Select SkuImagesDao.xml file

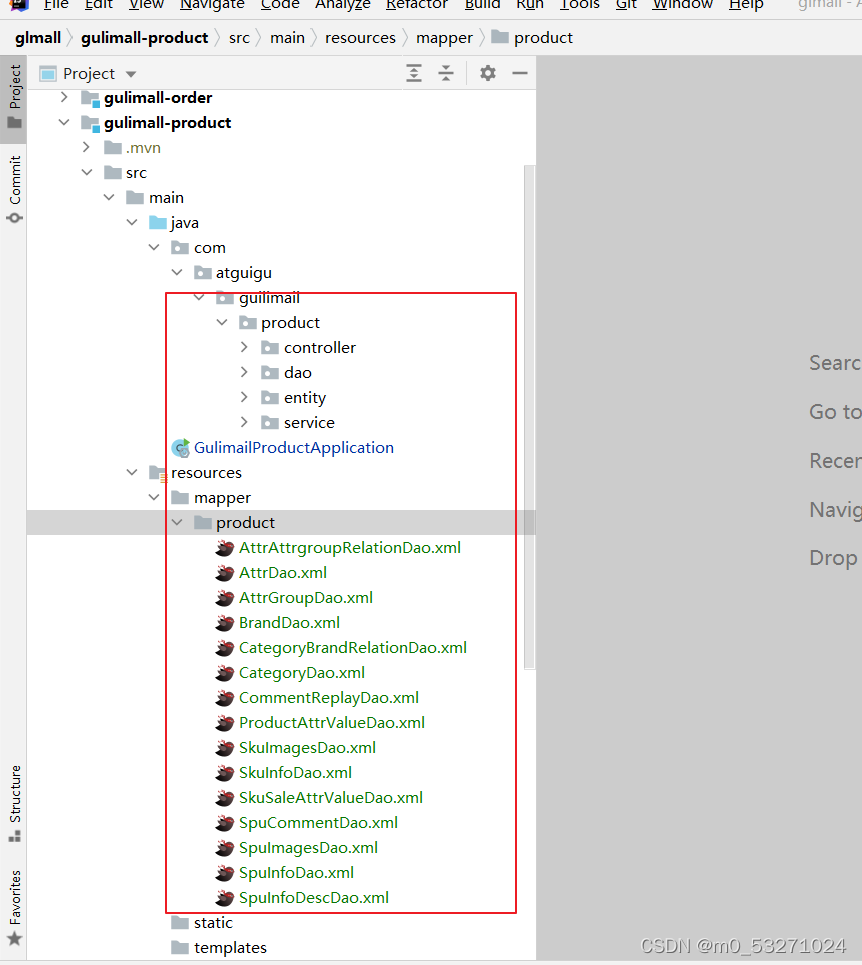pyautogui.click(x=307, y=747)
